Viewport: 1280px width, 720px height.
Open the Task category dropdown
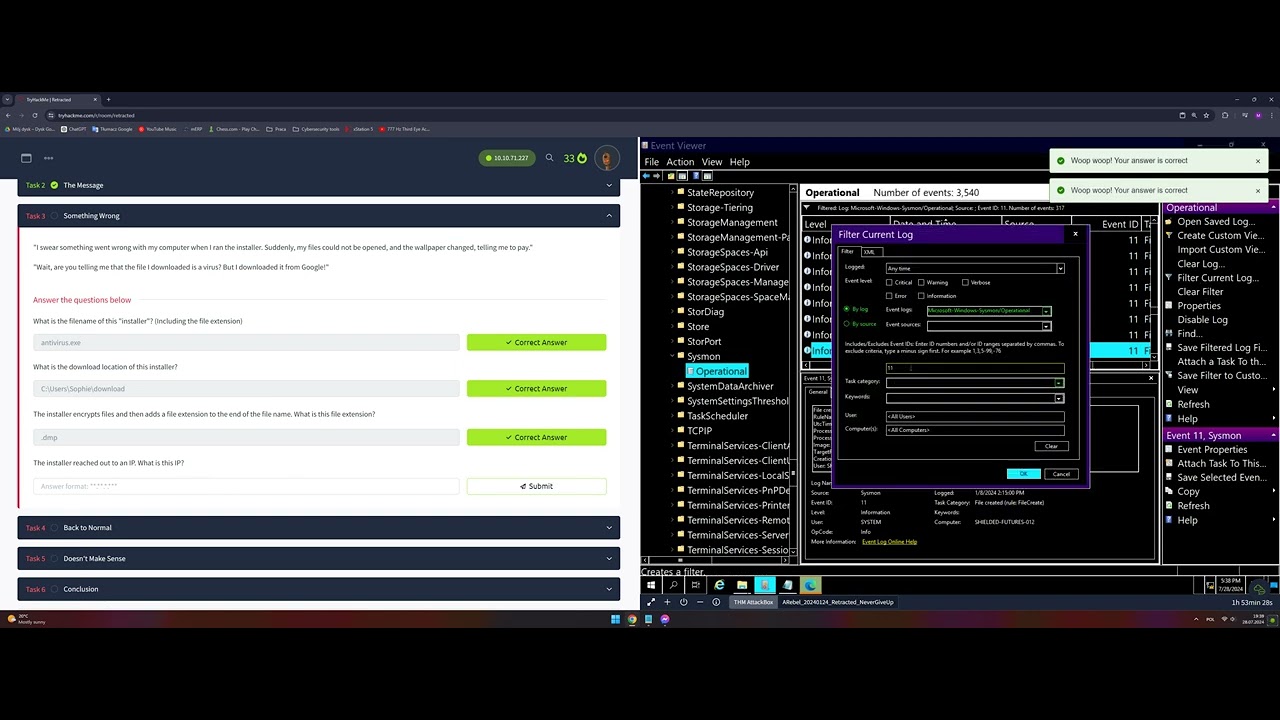[x=1059, y=382]
